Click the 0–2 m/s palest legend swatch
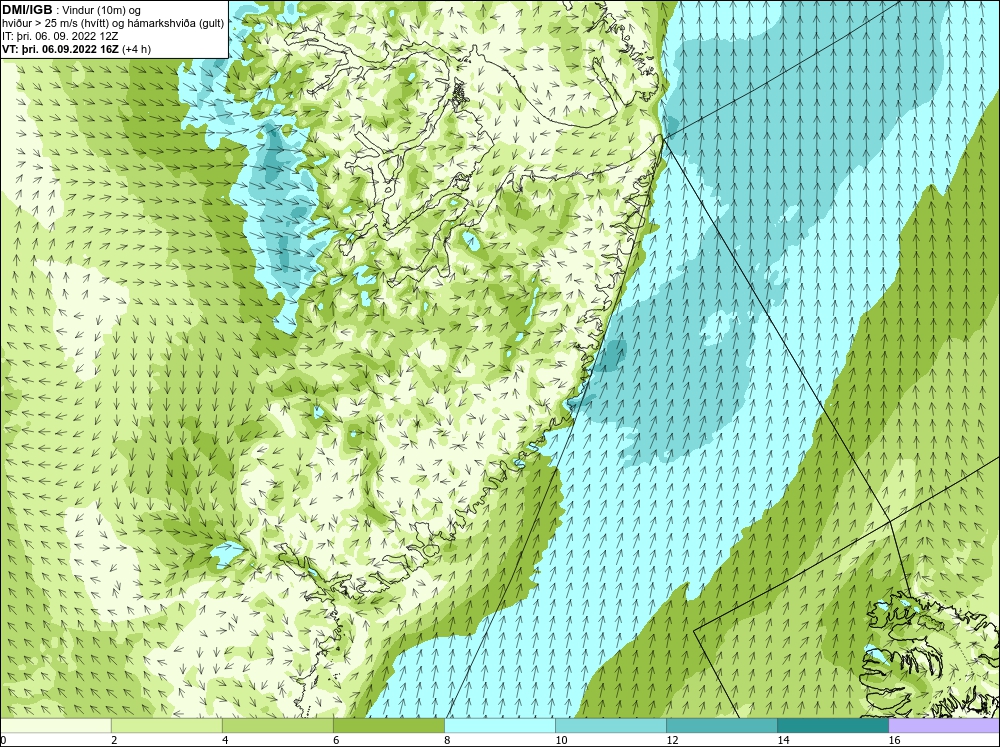The image size is (1000, 747). click(55, 725)
